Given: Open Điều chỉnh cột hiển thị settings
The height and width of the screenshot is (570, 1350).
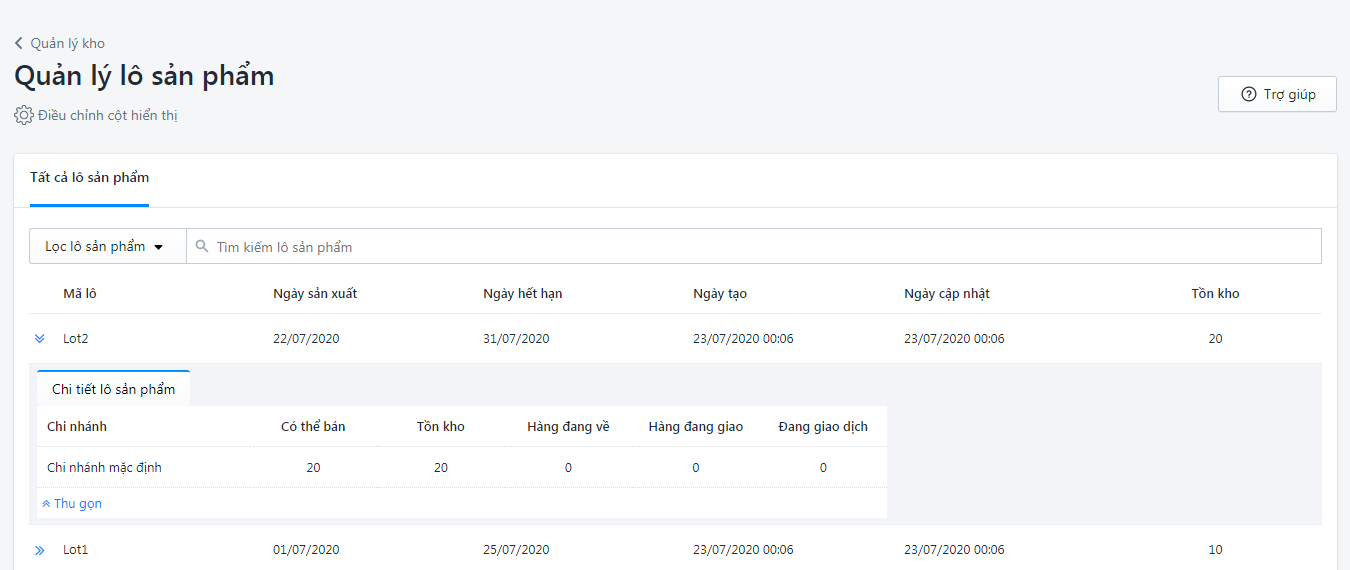Looking at the screenshot, I should 107,115.
